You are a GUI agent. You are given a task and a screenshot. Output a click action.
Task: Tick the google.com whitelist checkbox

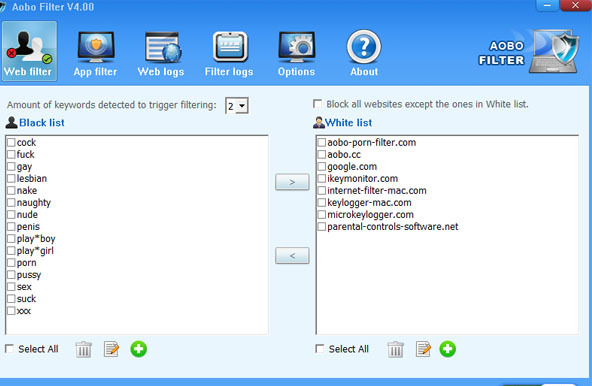(322, 167)
